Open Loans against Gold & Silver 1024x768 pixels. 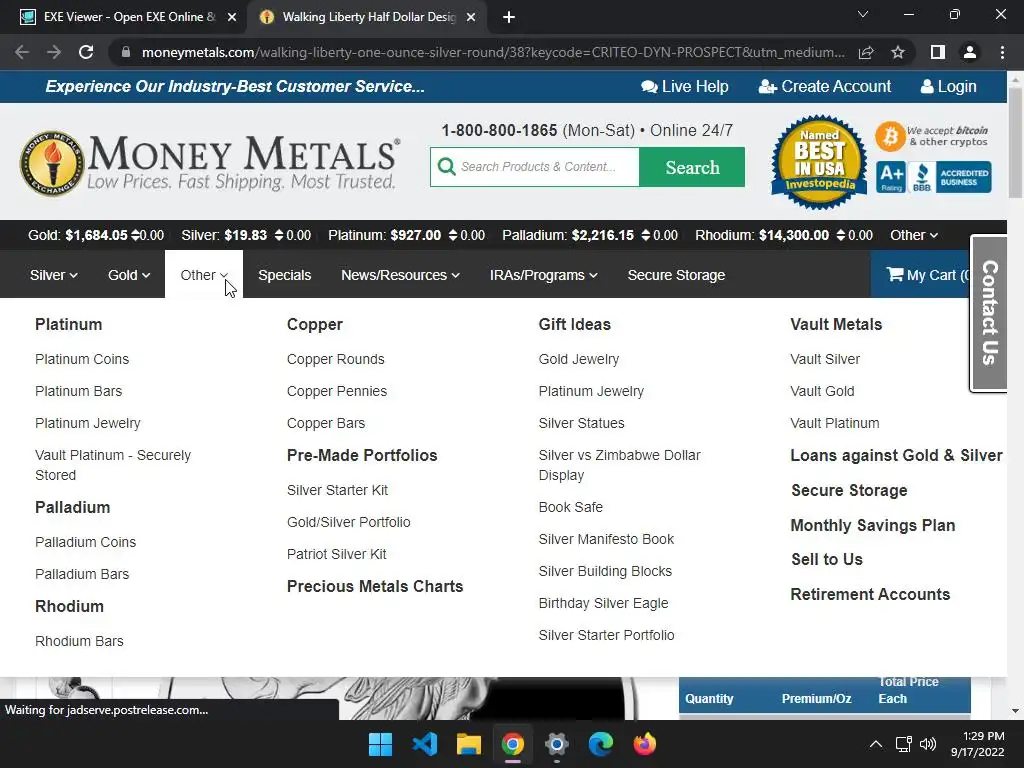click(x=896, y=455)
